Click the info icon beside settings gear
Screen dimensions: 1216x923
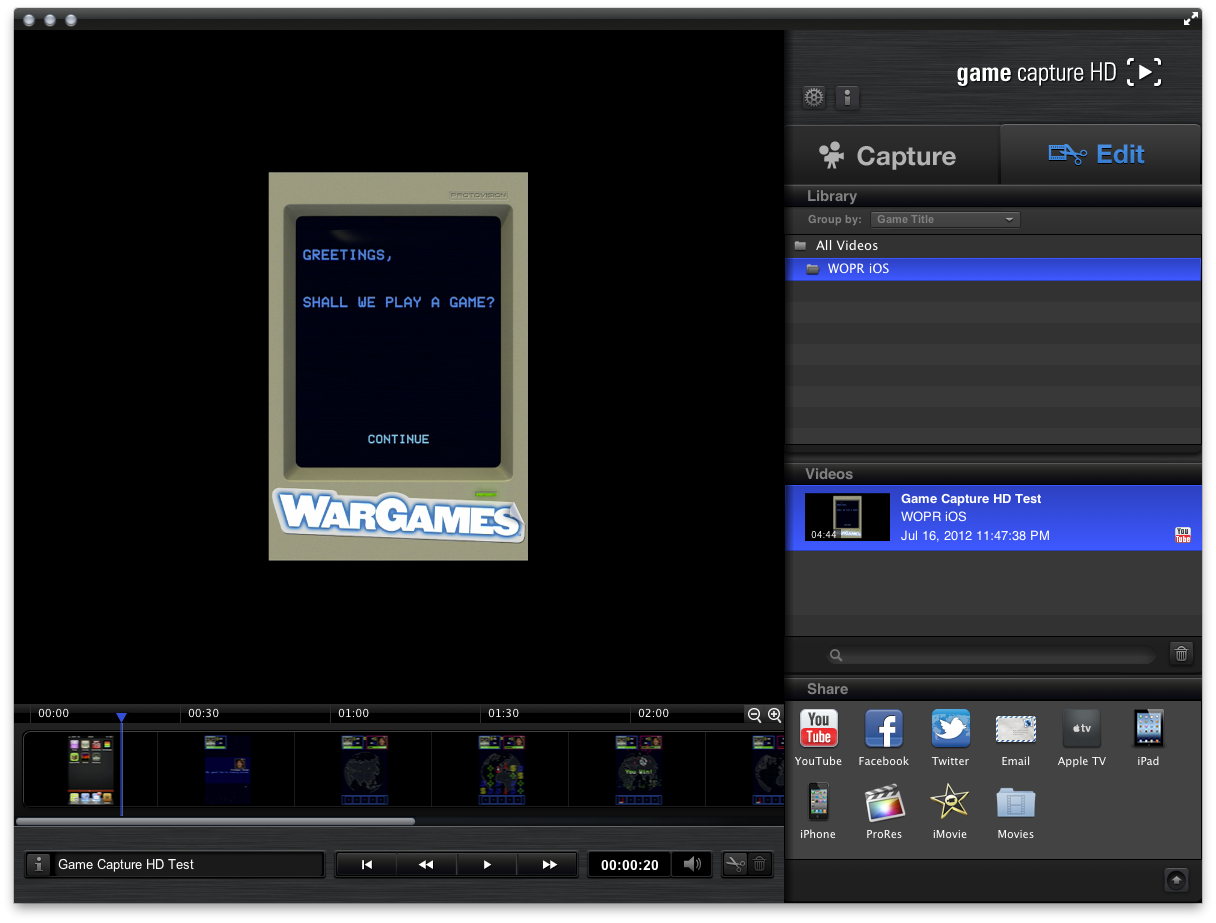(847, 97)
